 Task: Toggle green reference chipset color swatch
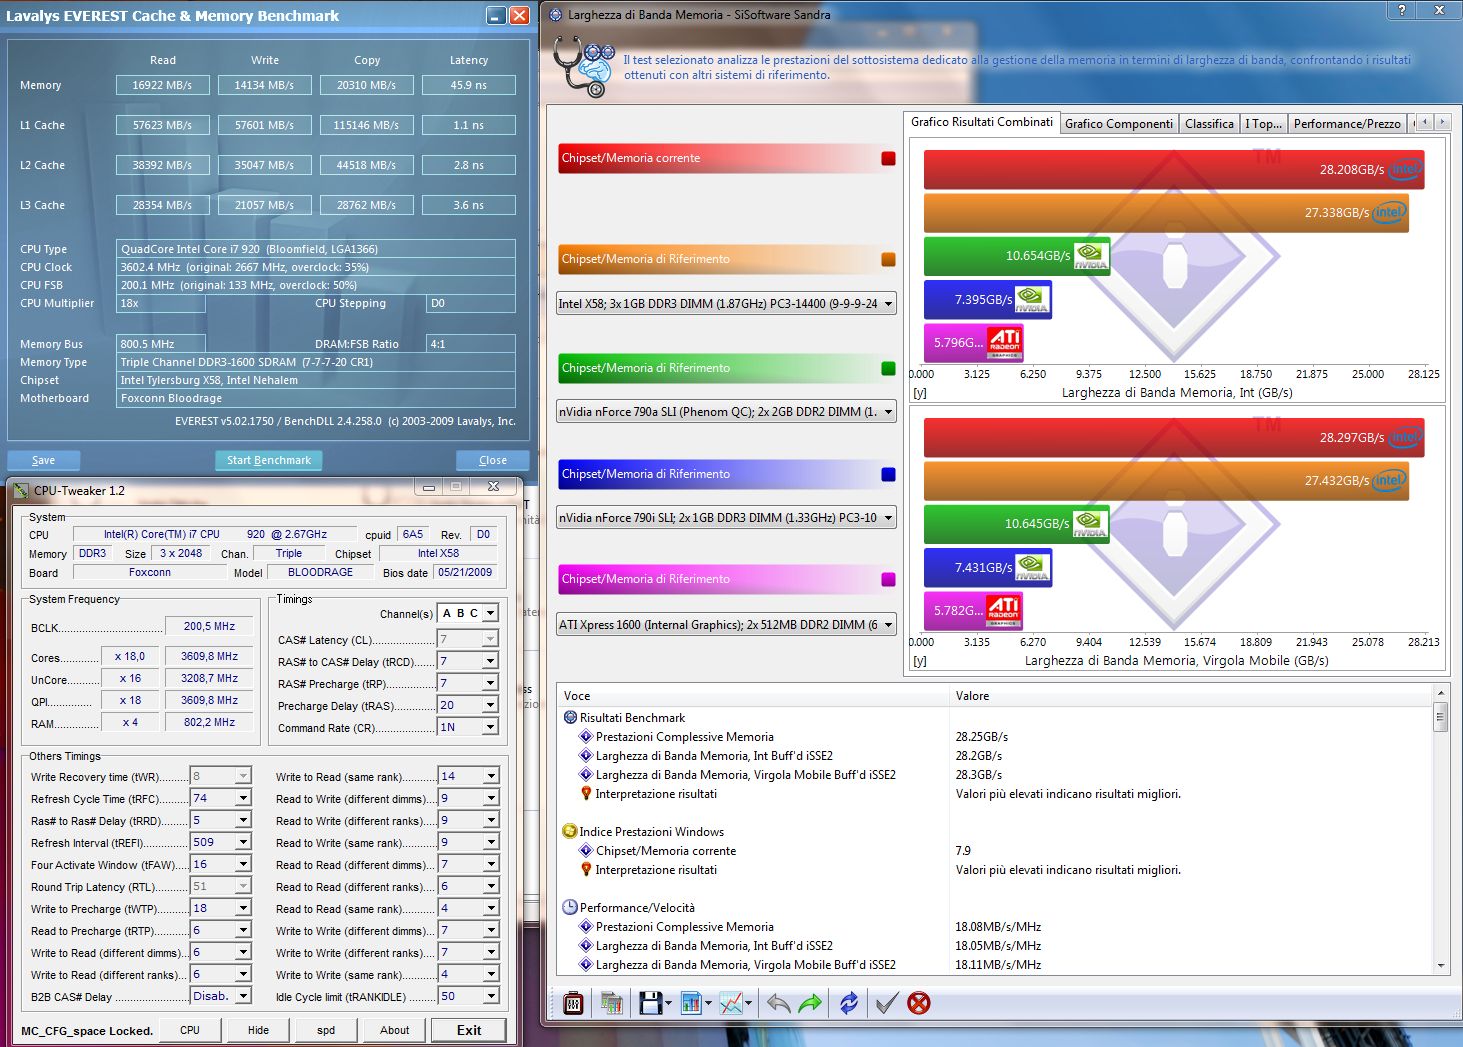pyautogui.click(x=888, y=368)
